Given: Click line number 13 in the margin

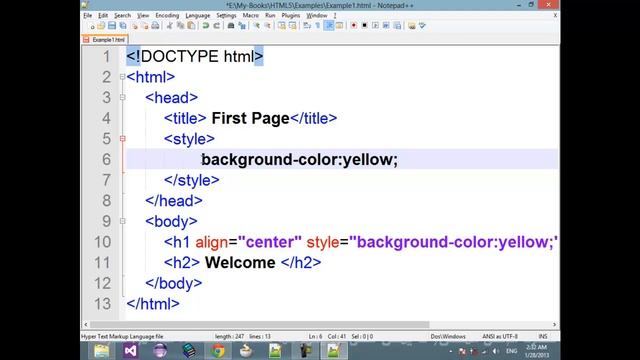Looking at the screenshot, I should [102, 304].
